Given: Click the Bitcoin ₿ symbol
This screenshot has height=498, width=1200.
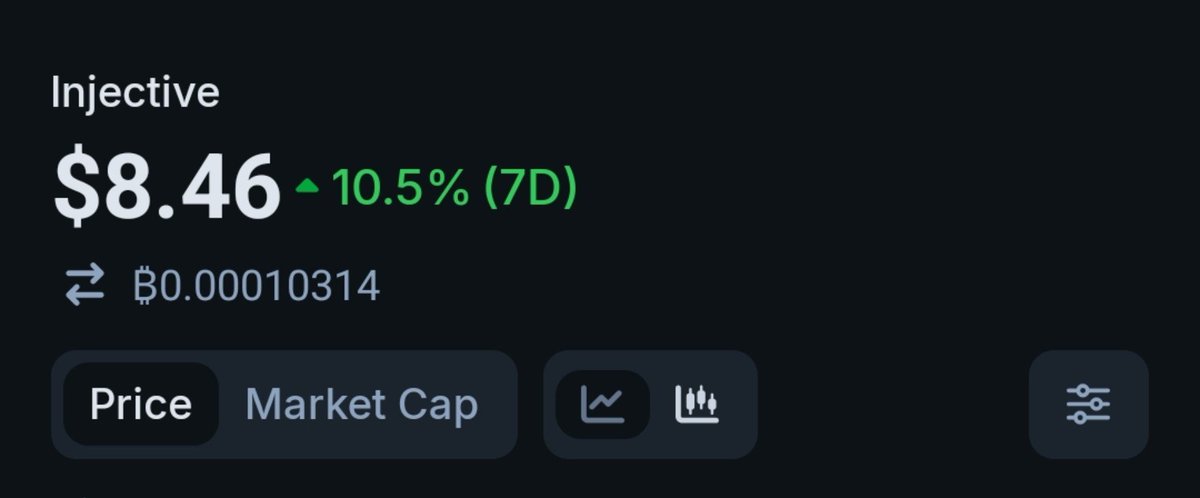Looking at the screenshot, I should point(143,287).
